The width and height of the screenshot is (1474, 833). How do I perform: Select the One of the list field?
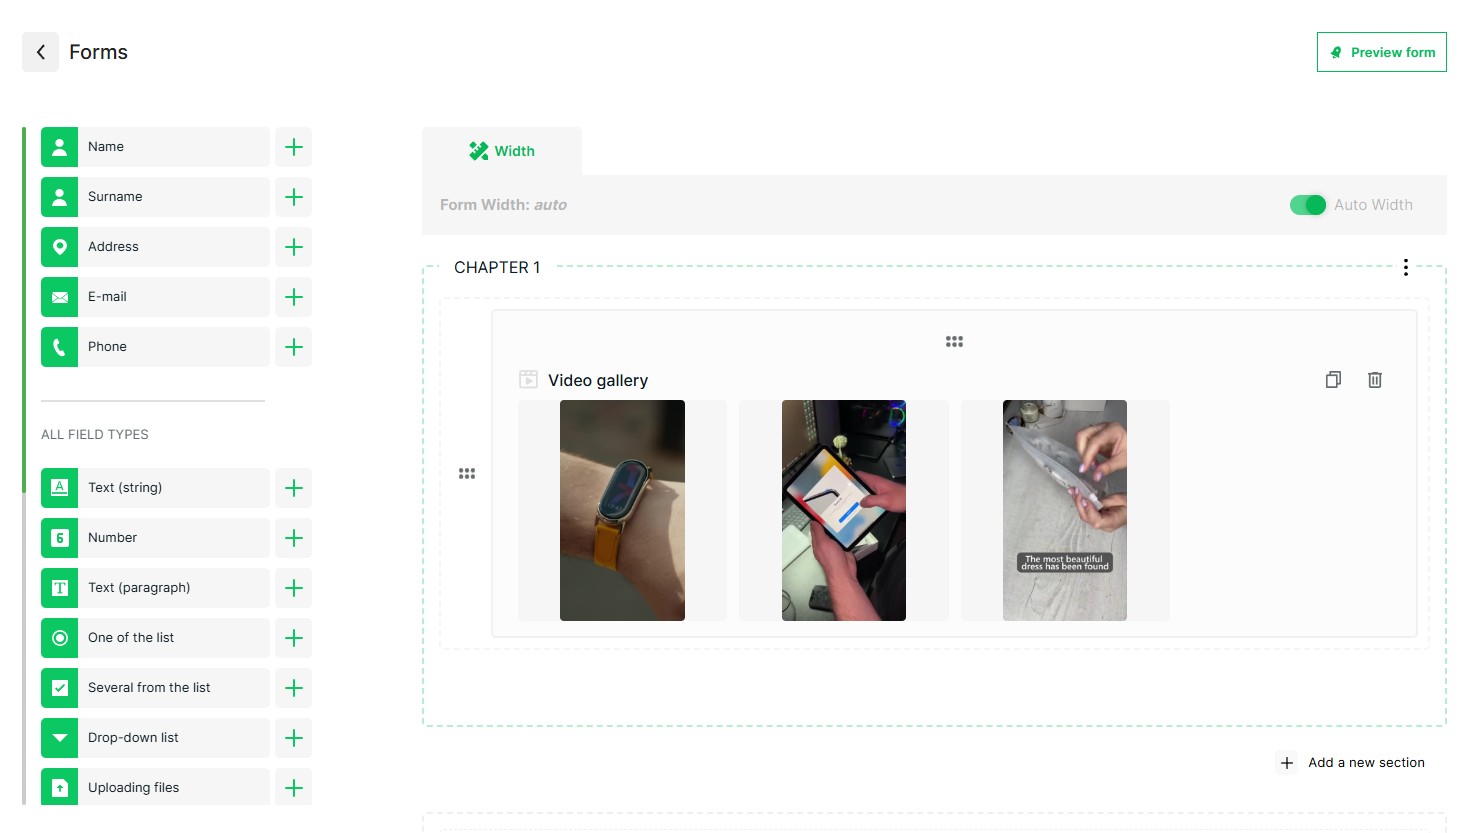[155, 638]
